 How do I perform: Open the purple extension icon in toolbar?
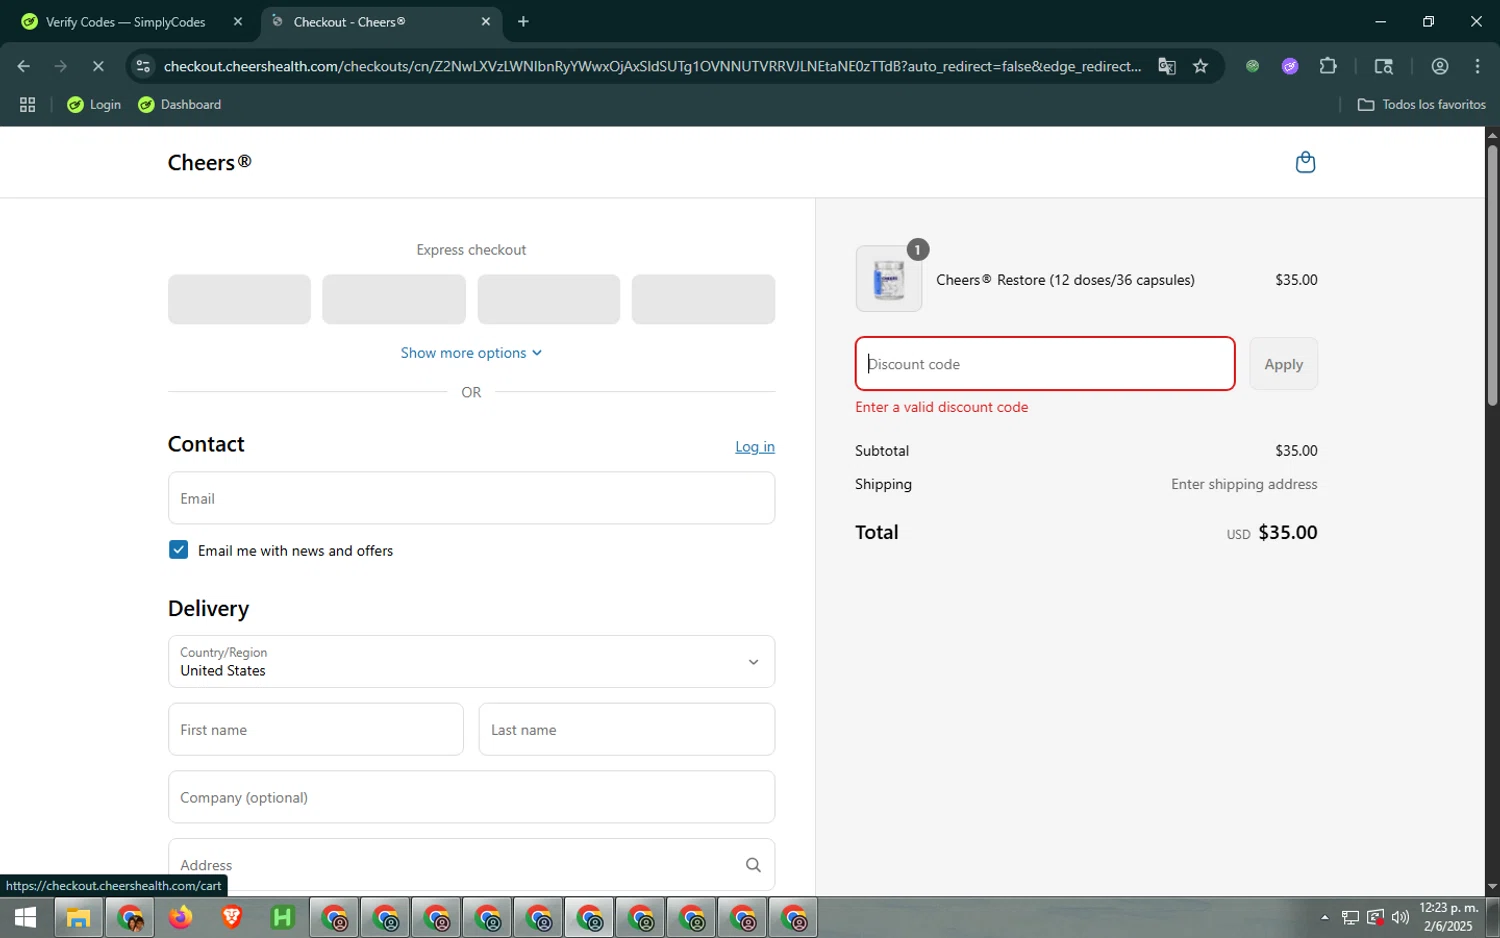pyautogui.click(x=1290, y=66)
